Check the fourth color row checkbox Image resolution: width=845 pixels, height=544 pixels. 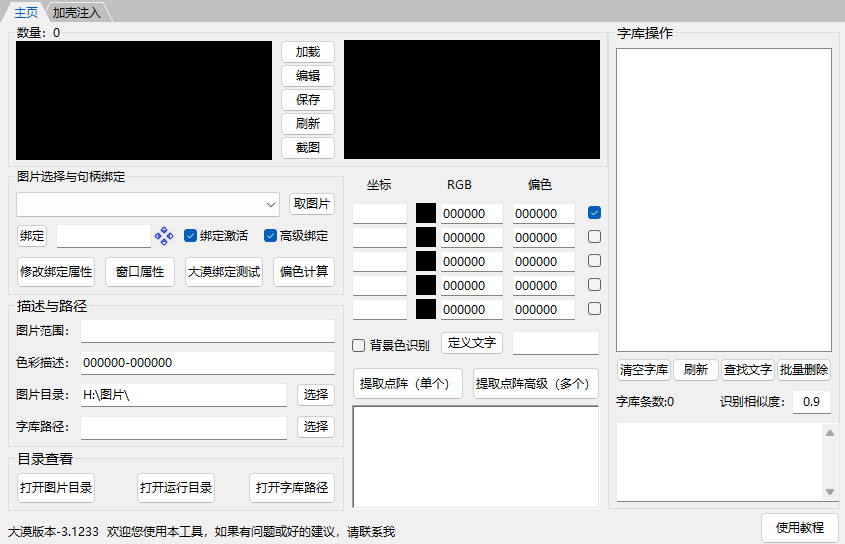[x=594, y=285]
